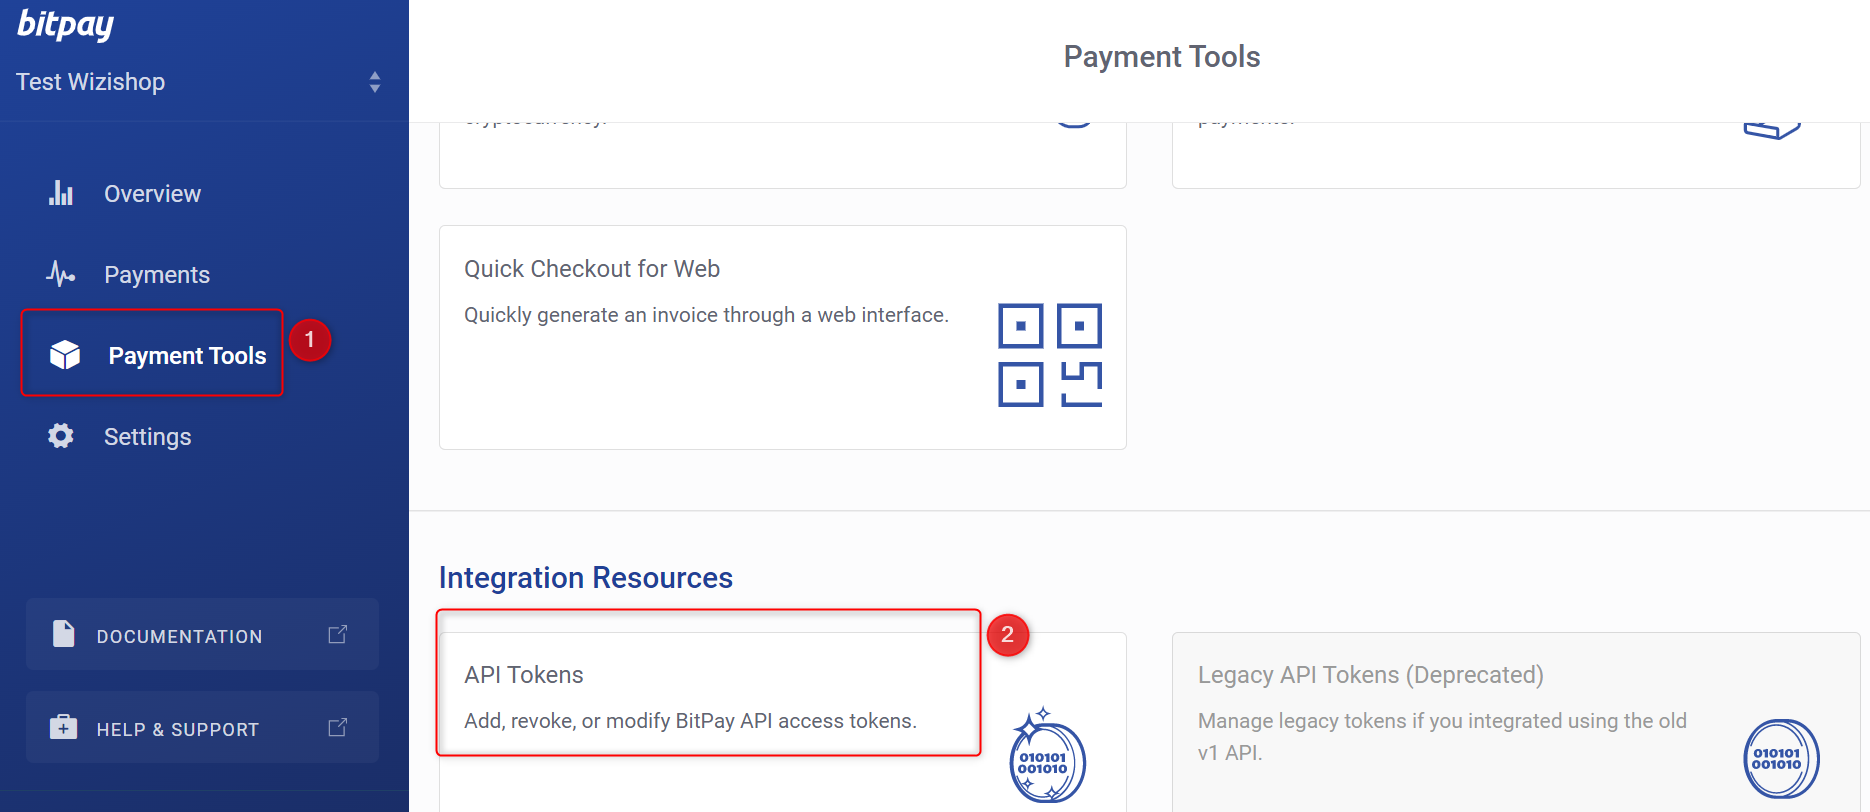Click "Manage legacy tokens" description text
The width and height of the screenshot is (1870, 812).
pos(1442,736)
